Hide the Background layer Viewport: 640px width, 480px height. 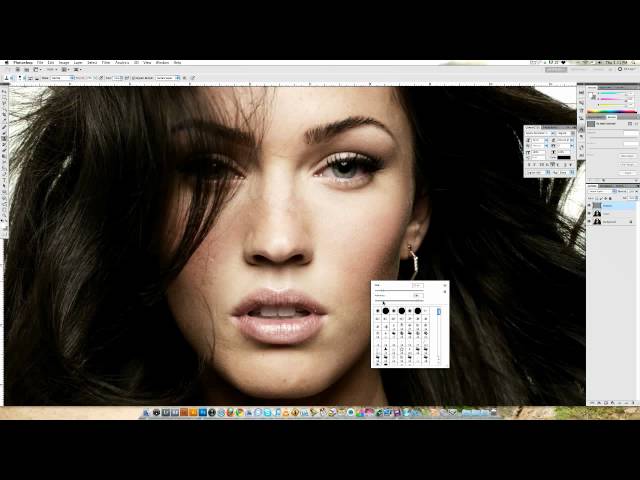pyautogui.click(x=589, y=221)
